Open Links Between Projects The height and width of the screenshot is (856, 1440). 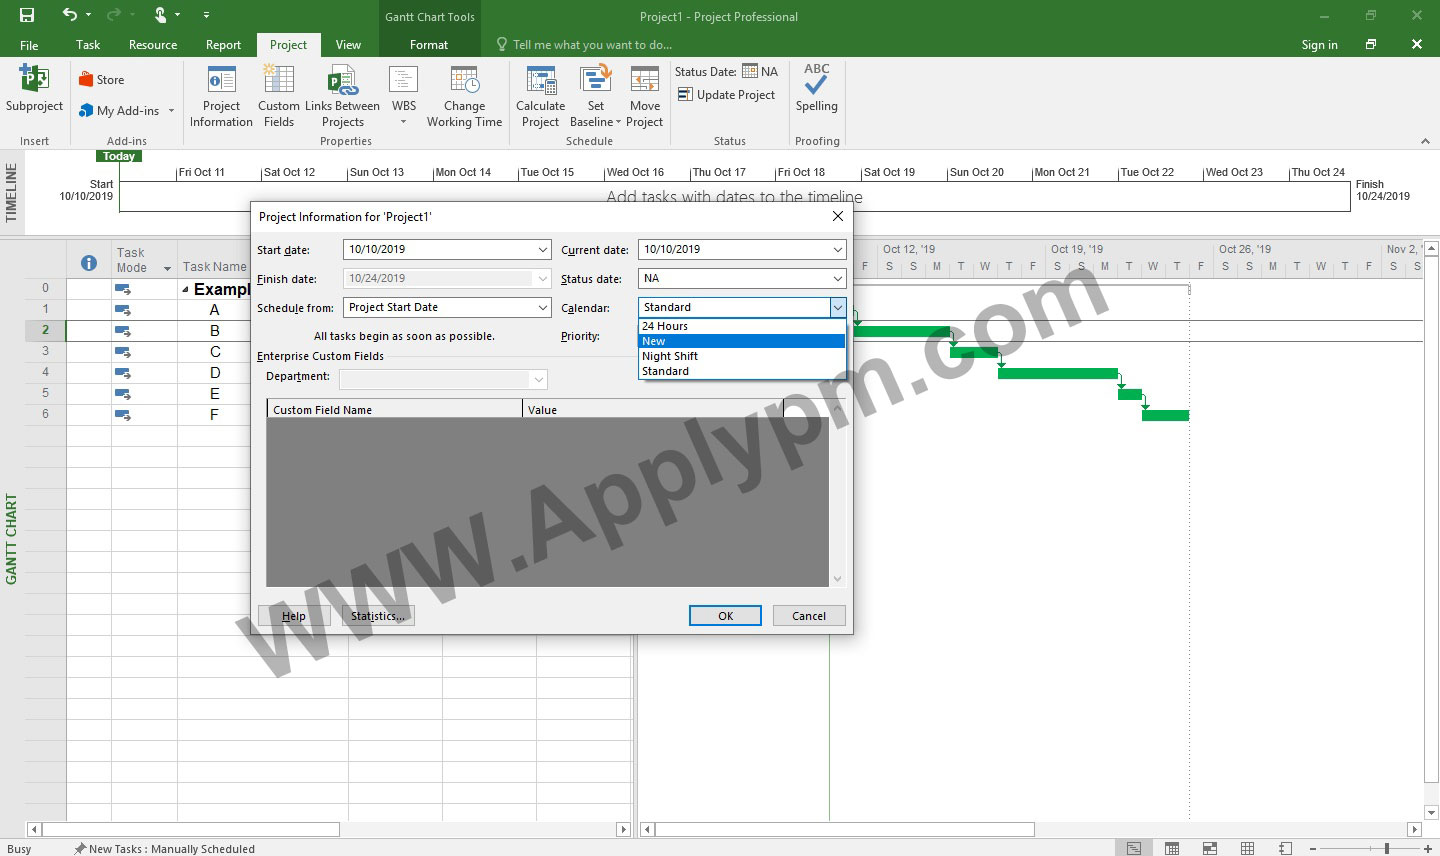342,97
